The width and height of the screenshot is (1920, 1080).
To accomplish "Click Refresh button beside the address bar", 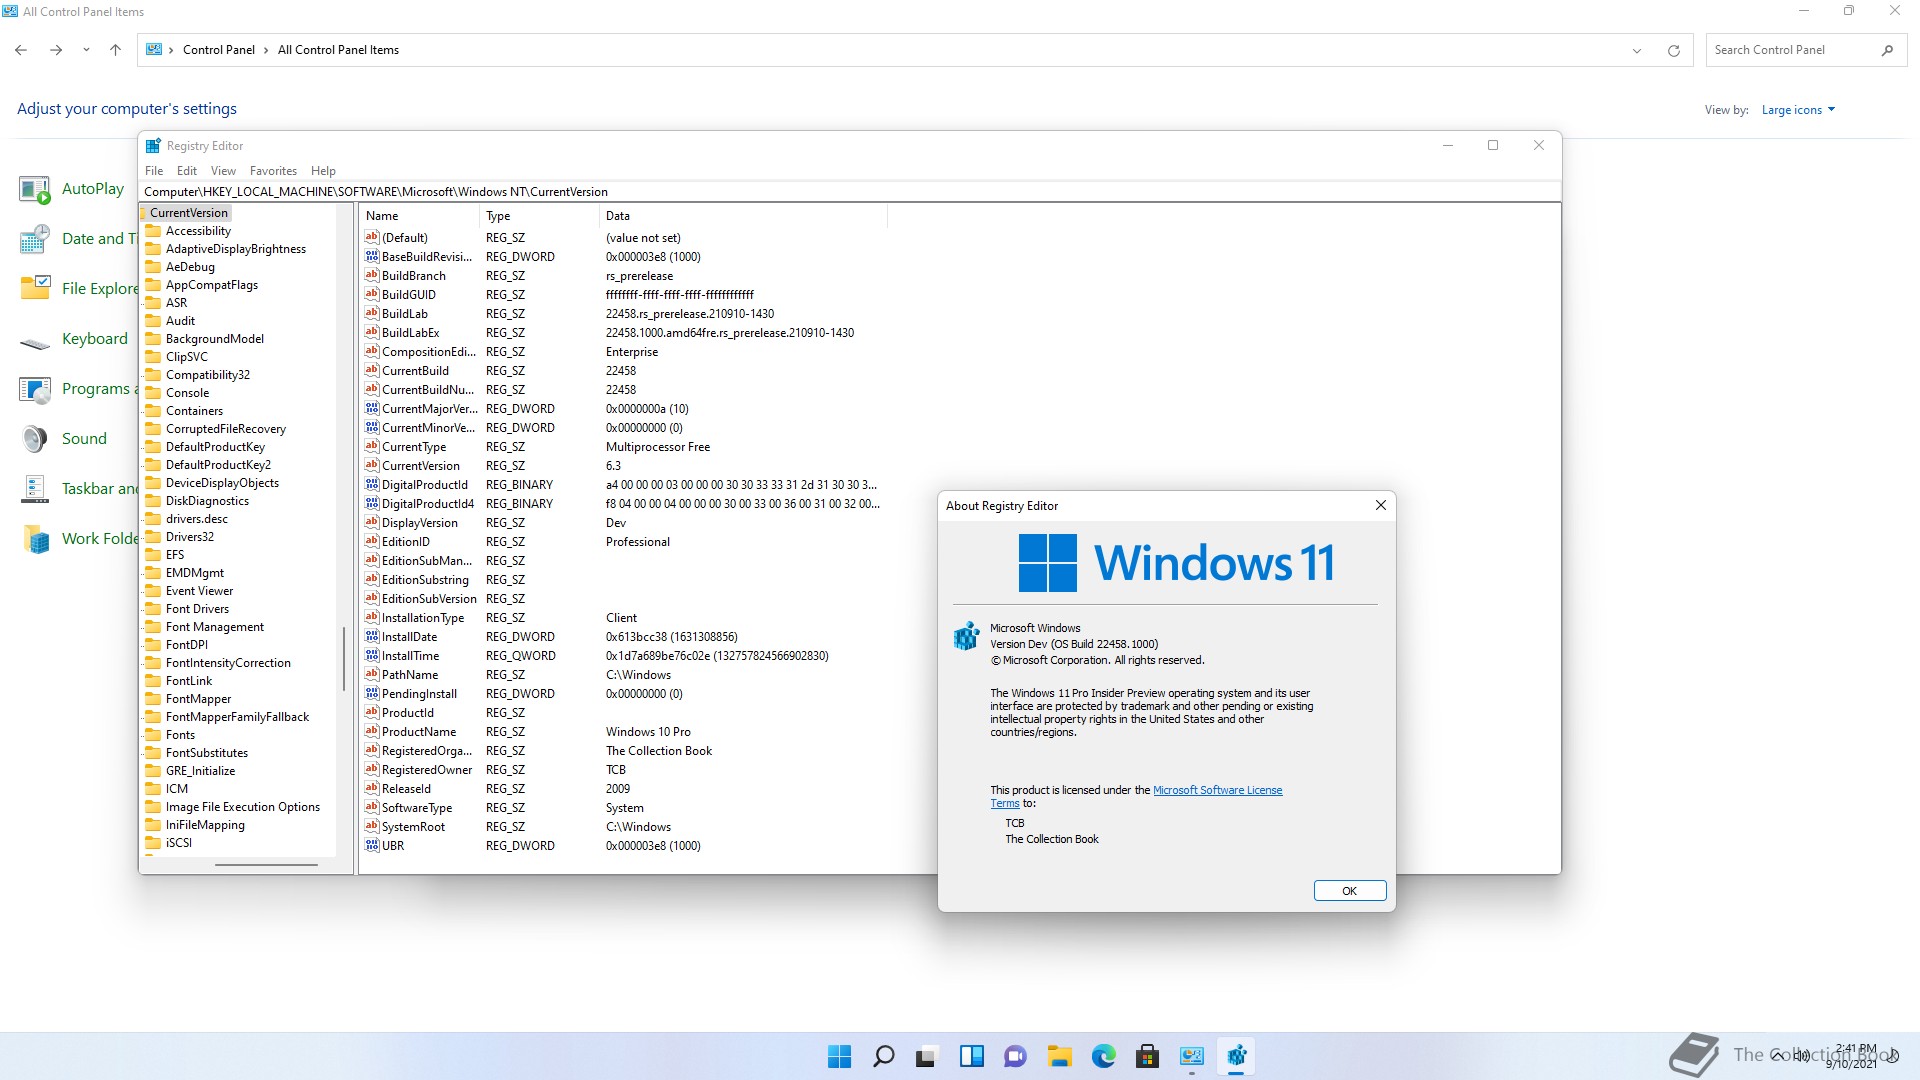I will point(1673,50).
